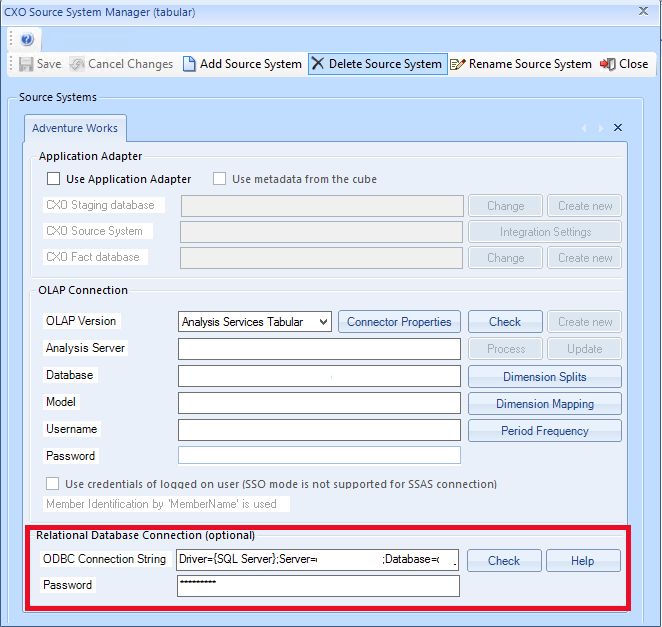Click the tab scroll left arrow
This screenshot has height=627, width=662.
coord(584,128)
